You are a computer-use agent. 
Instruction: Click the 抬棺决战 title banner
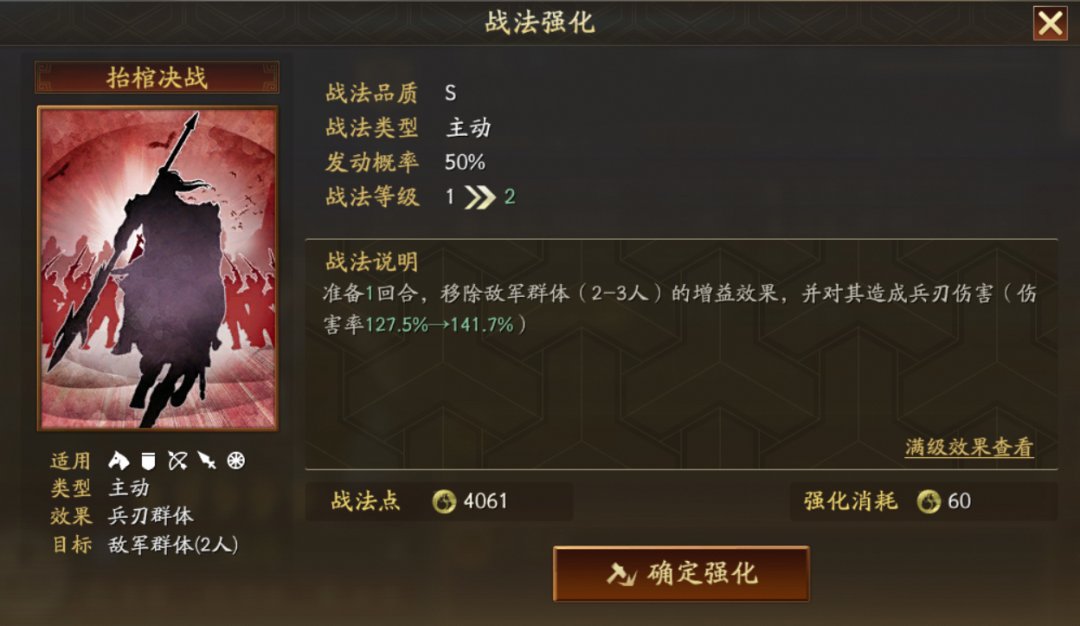(x=157, y=77)
